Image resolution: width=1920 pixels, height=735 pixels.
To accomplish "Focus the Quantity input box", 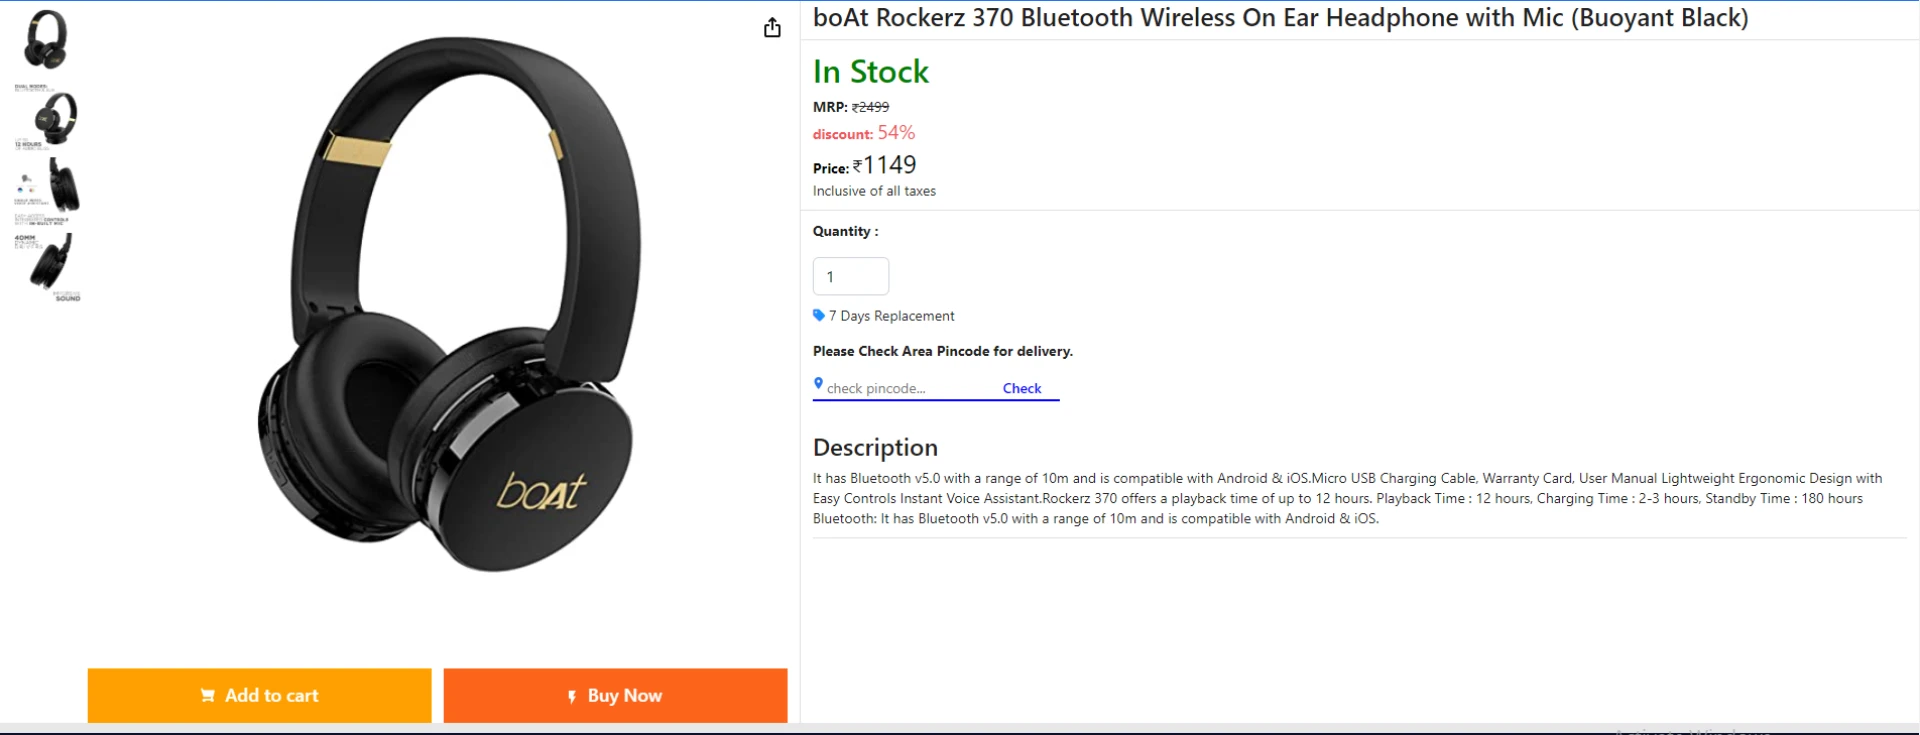I will 851,276.
